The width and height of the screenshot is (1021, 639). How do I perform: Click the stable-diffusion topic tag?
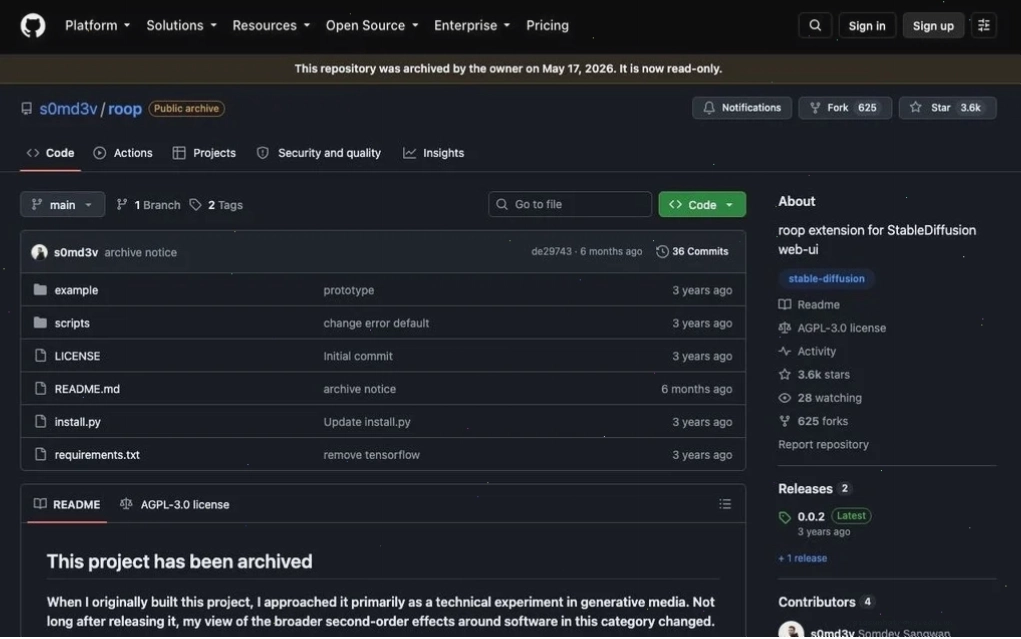[x=826, y=279]
